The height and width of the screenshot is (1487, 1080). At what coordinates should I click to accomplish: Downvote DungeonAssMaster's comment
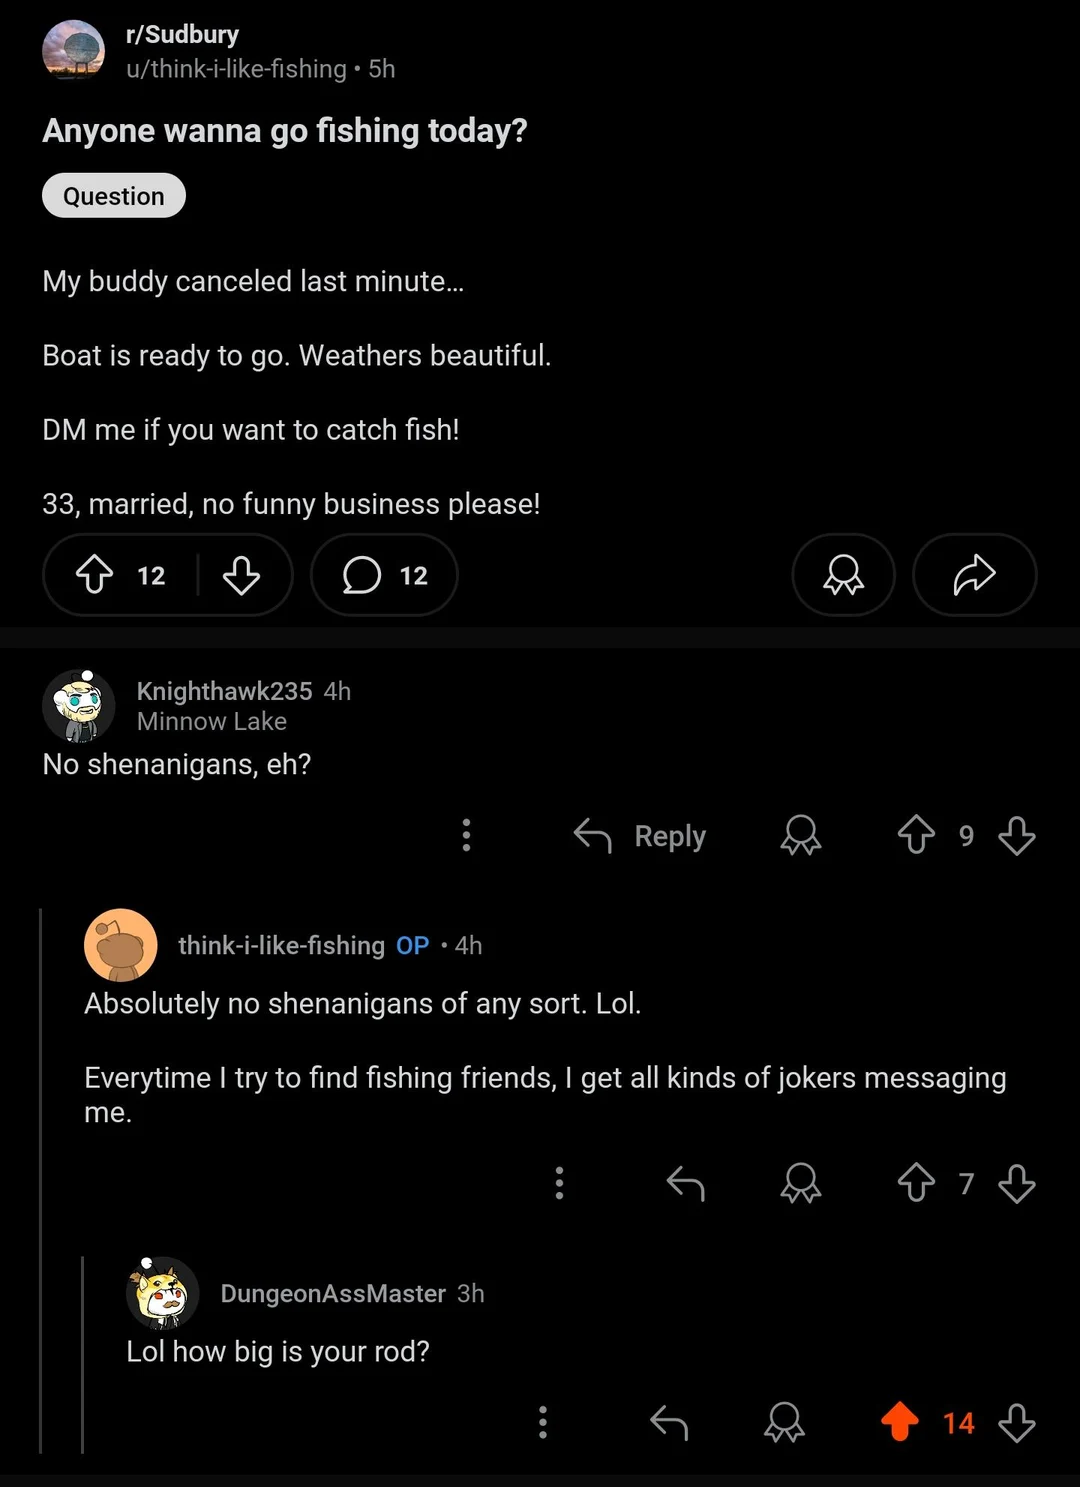(x=1017, y=1422)
